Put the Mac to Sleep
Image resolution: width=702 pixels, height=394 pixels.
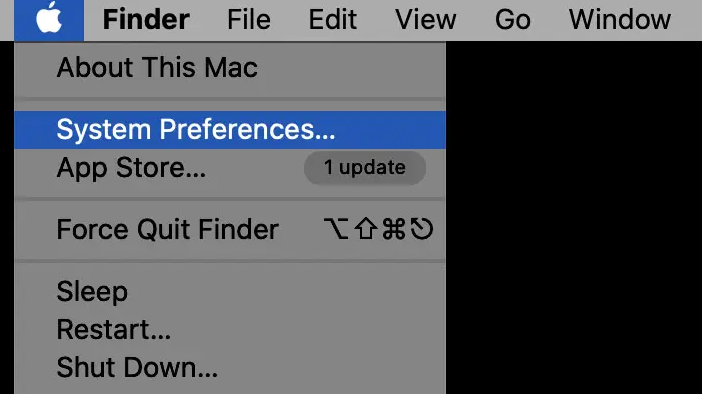pos(230,291)
